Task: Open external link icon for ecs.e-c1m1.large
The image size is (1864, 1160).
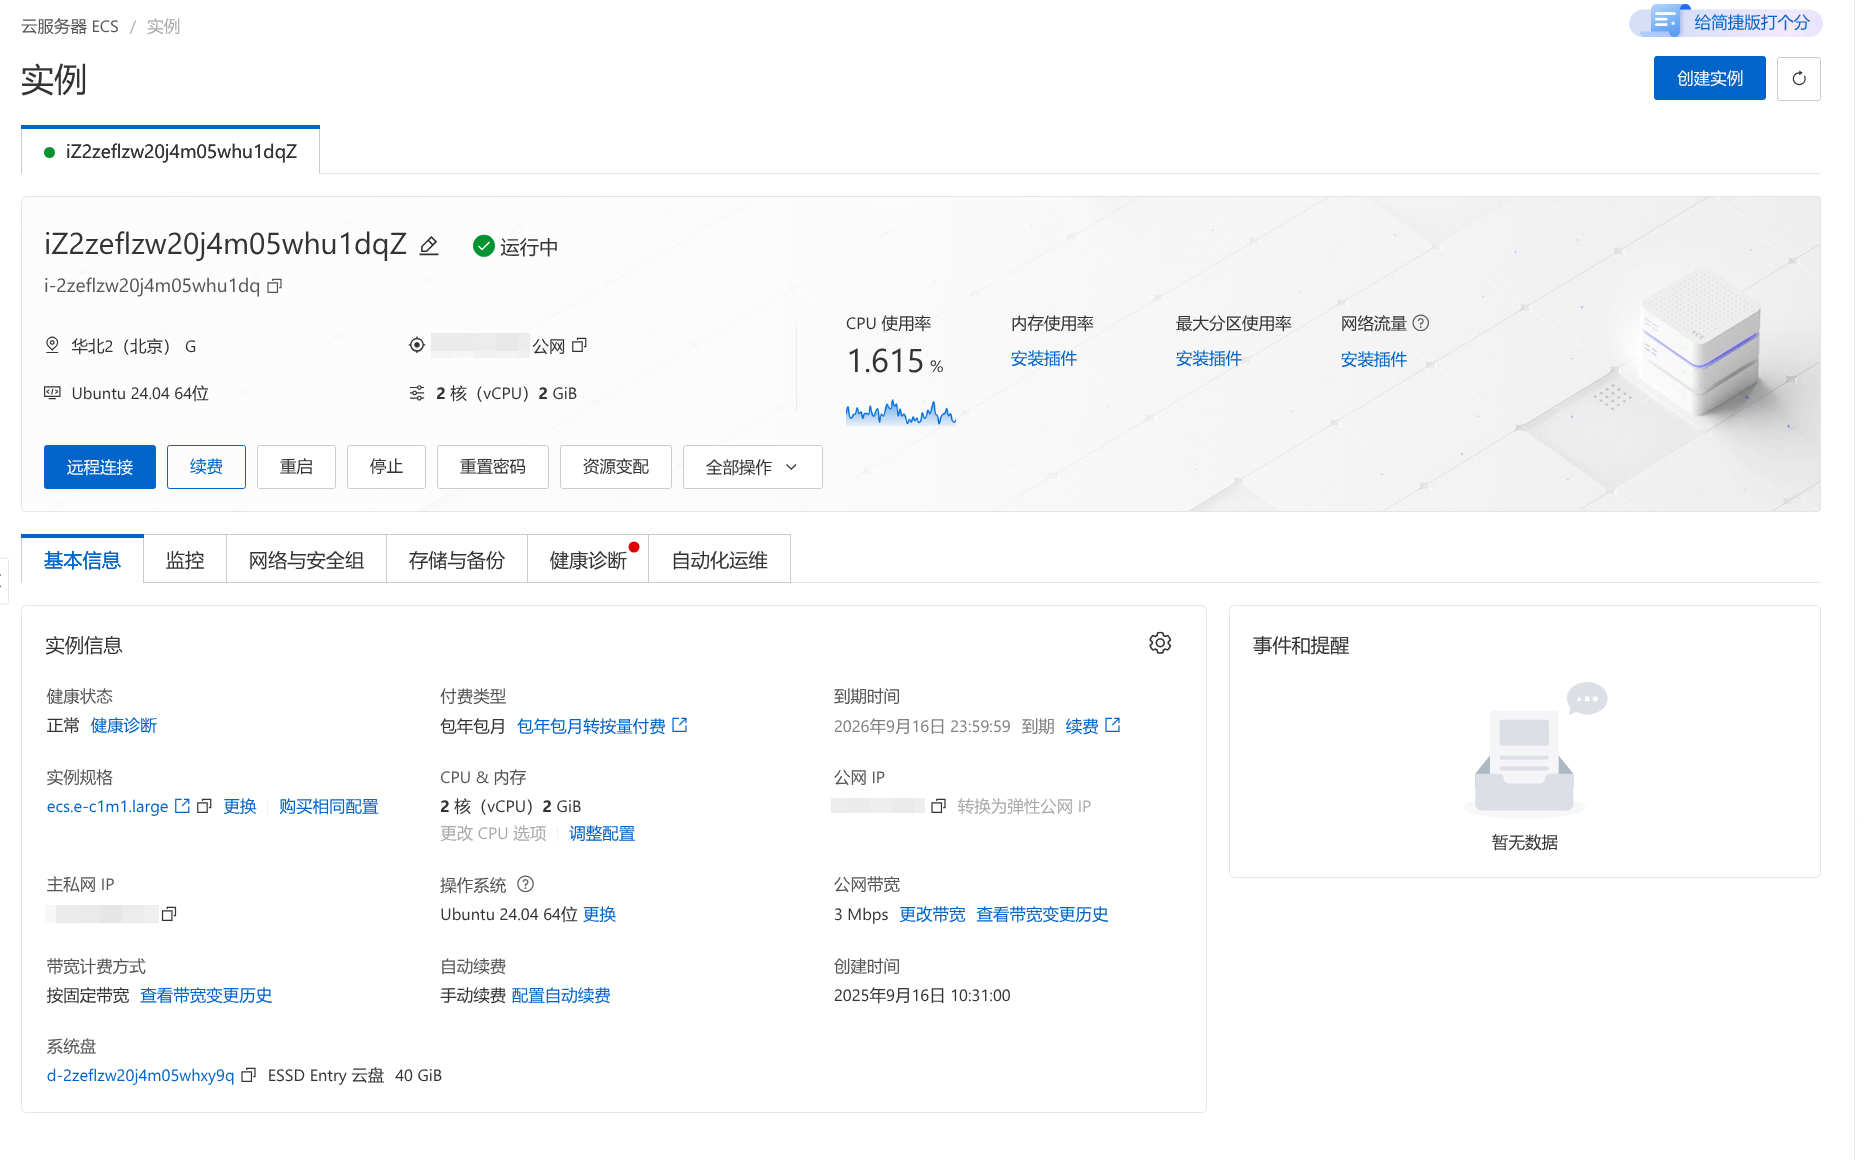Action: pyautogui.click(x=183, y=806)
